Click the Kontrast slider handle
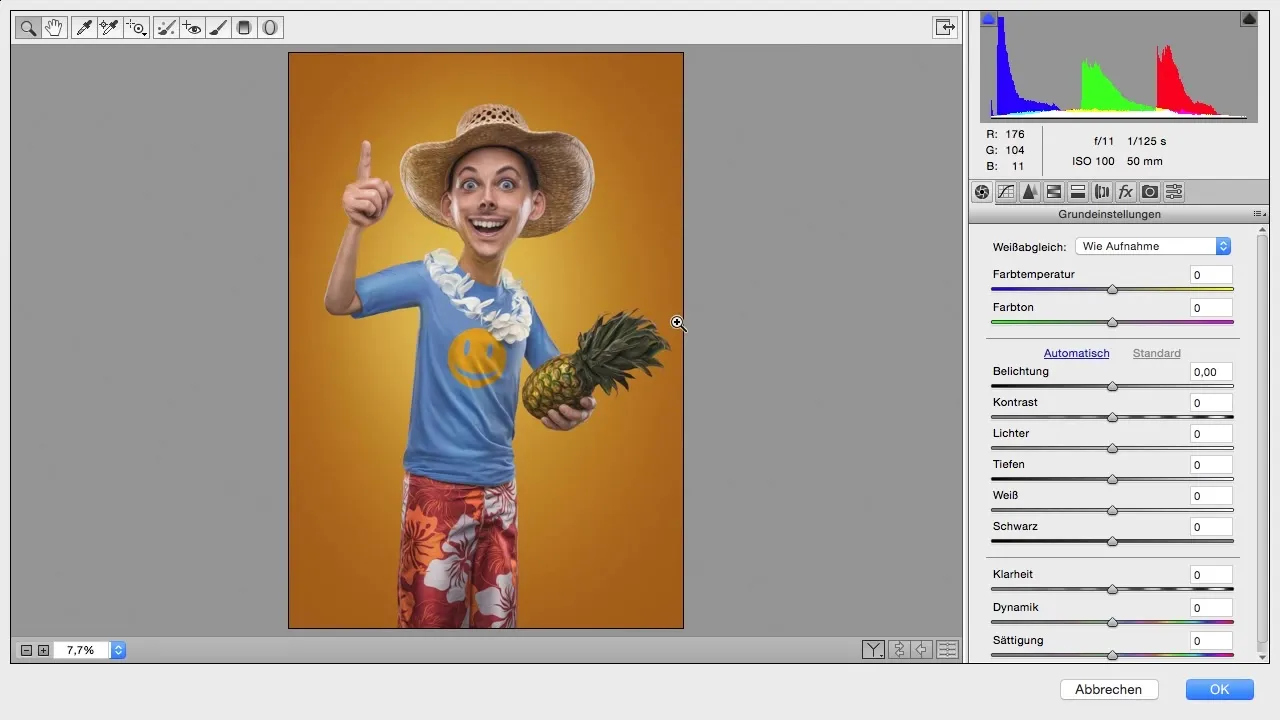Image resolution: width=1280 pixels, height=720 pixels. [x=1112, y=418]
